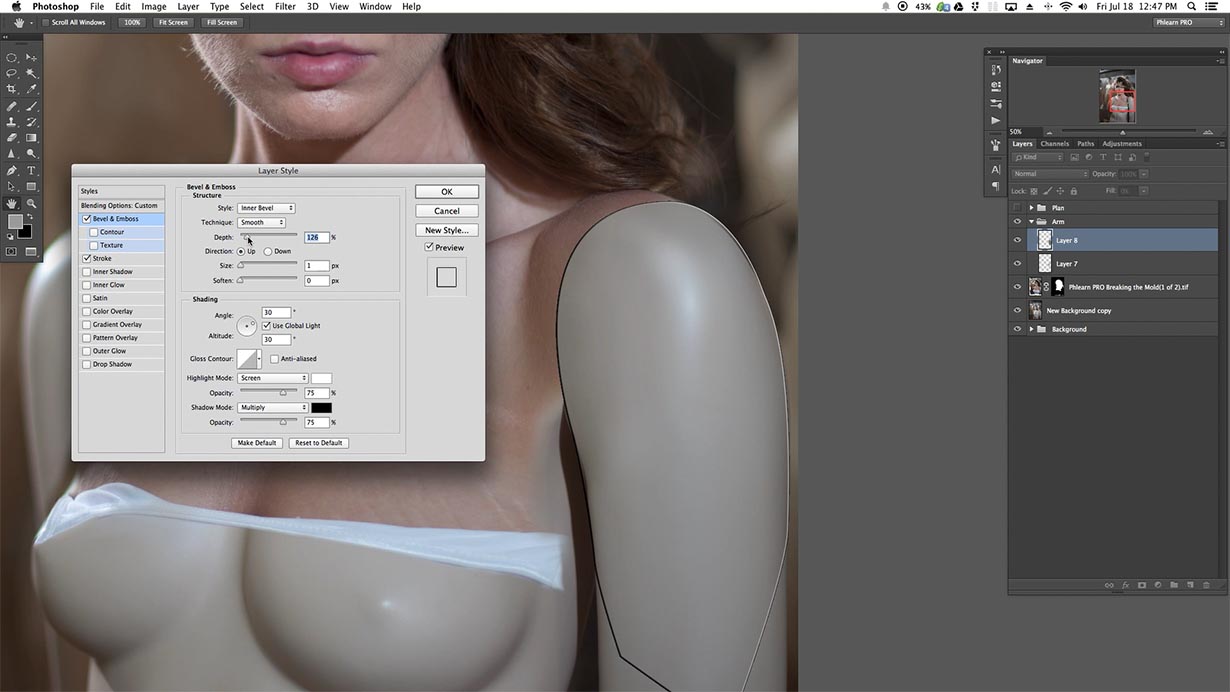Create new adjustment layer icon
This screenshot has height=692, width=1230.
point(1157,585)
